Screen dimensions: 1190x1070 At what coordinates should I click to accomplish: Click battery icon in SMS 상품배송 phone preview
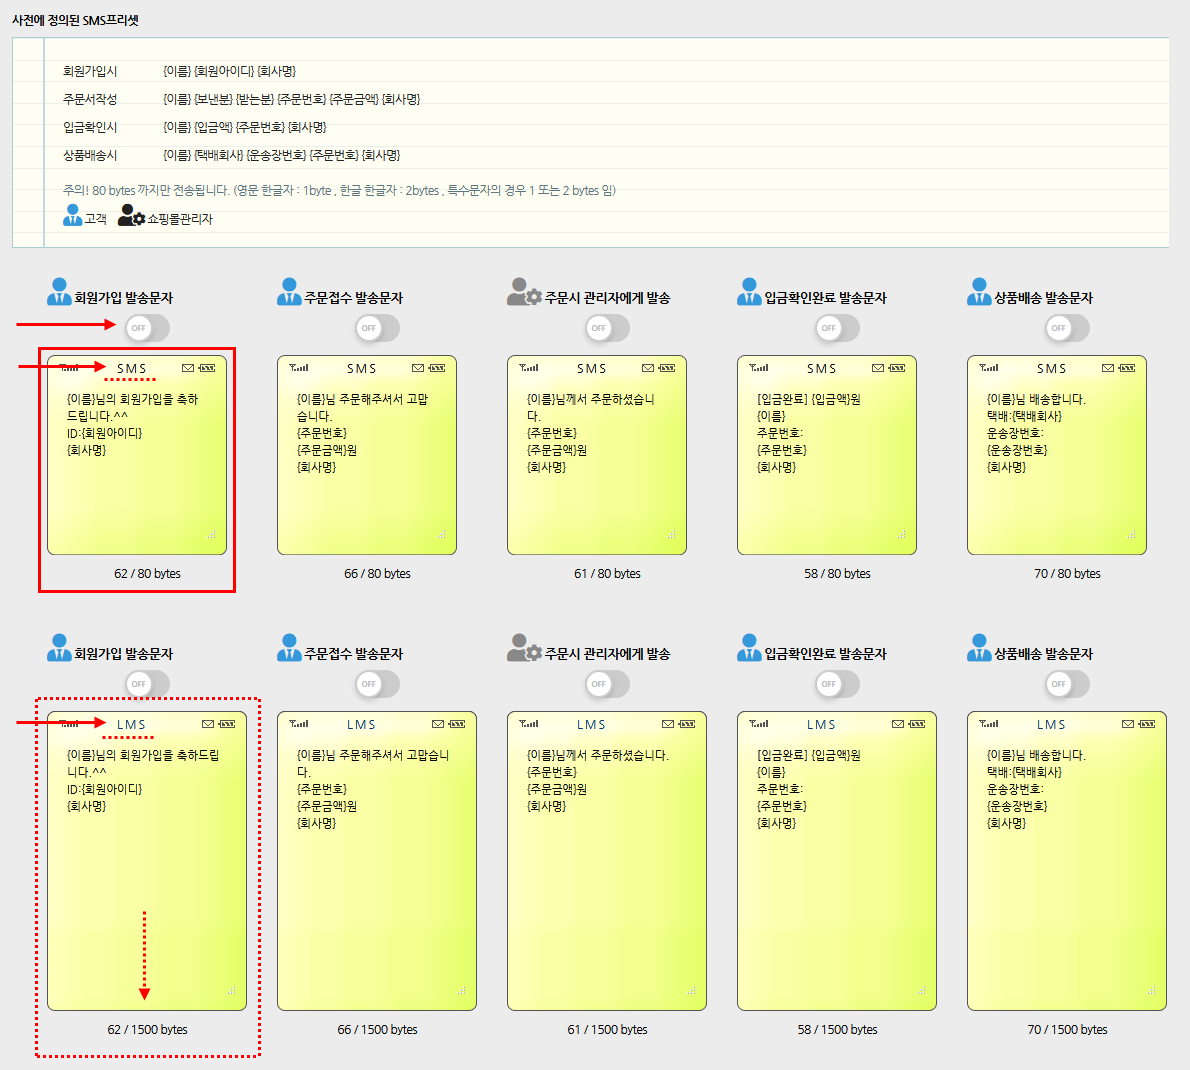pyautogui.click(x=1127, y=368)
